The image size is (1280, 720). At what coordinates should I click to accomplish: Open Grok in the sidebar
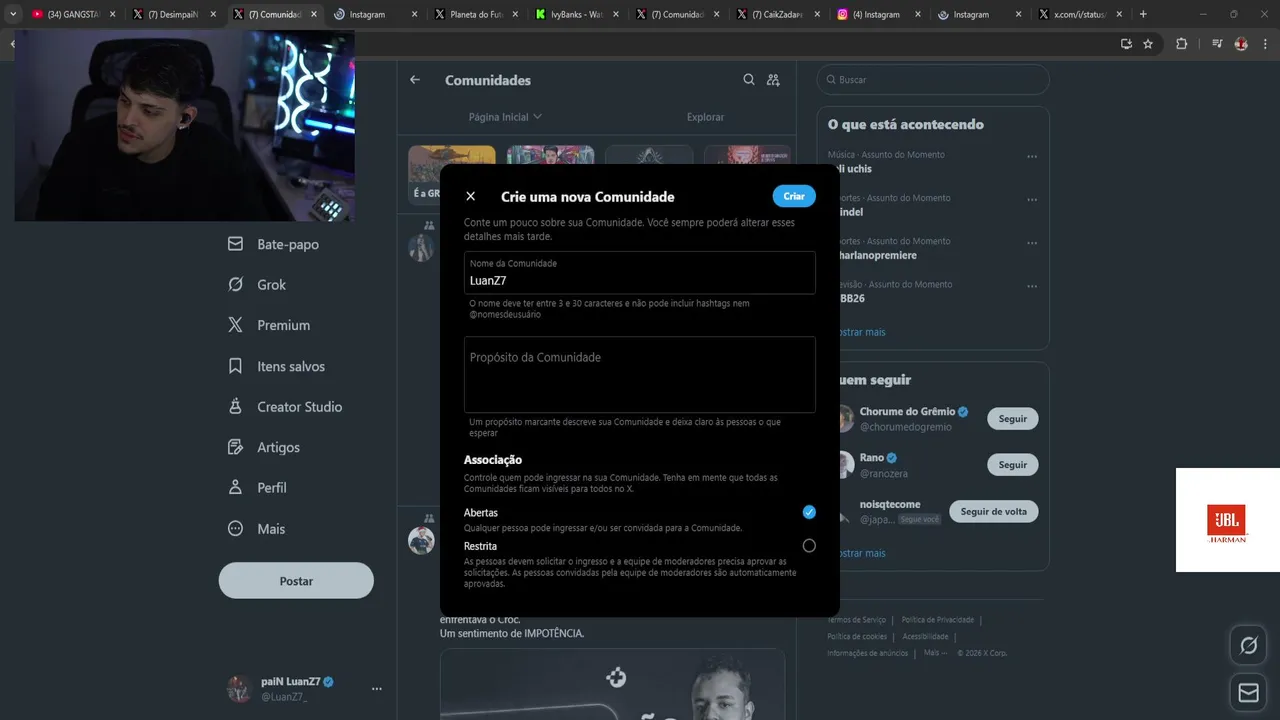click(x=257, y=285)
